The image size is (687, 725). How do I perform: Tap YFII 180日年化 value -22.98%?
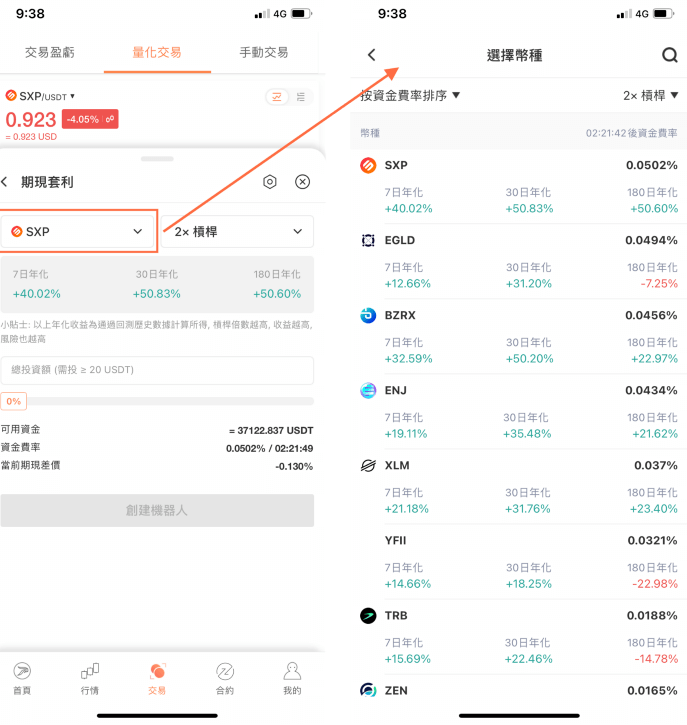(x=655, y=584)
